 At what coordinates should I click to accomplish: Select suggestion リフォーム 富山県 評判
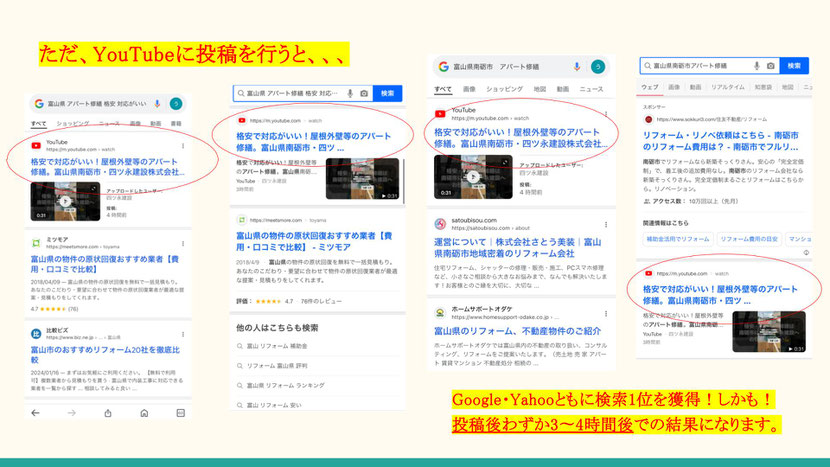tap(277, 365)
